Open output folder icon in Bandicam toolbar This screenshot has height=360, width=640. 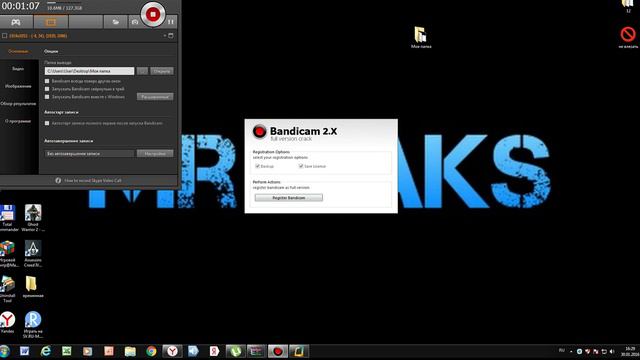coord(116,22)
